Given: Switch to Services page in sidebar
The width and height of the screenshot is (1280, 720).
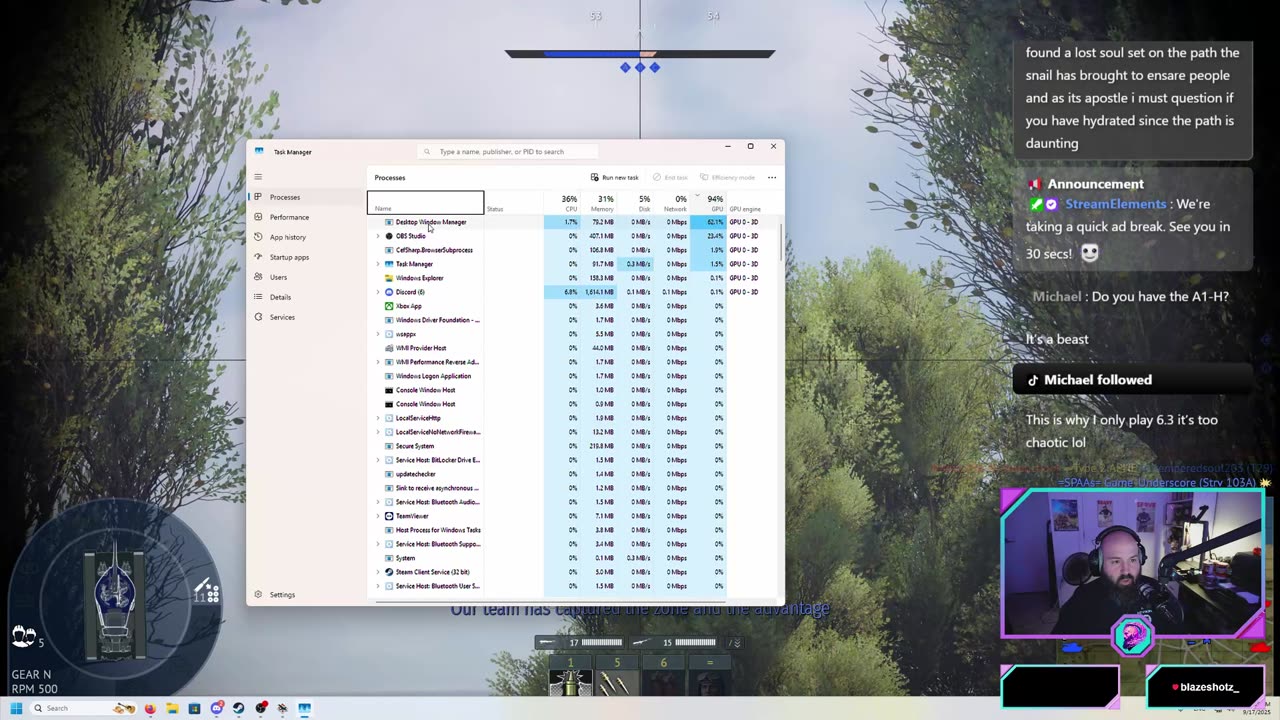Looking at the screenshot, I should (307, 317).
